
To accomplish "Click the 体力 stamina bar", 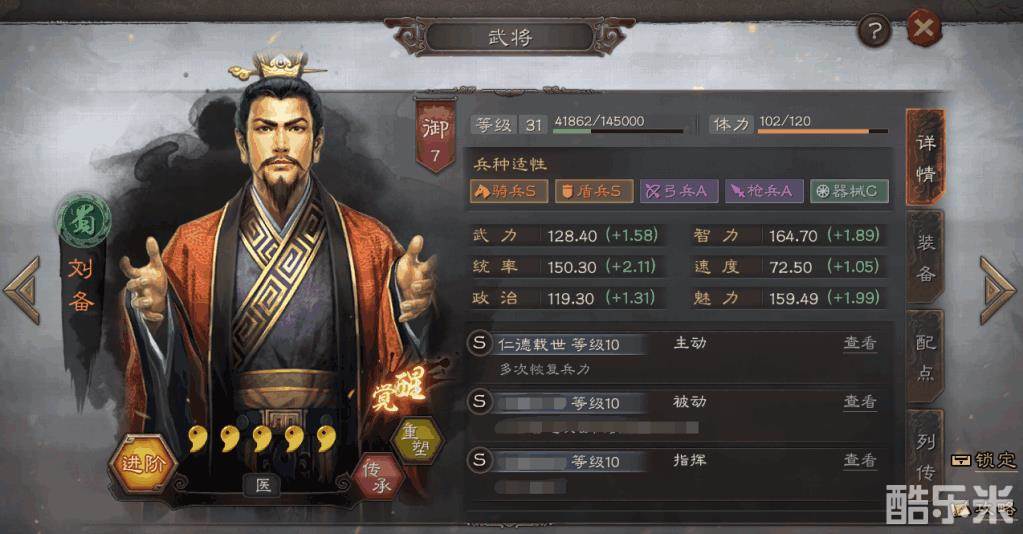I will [823, 131].
